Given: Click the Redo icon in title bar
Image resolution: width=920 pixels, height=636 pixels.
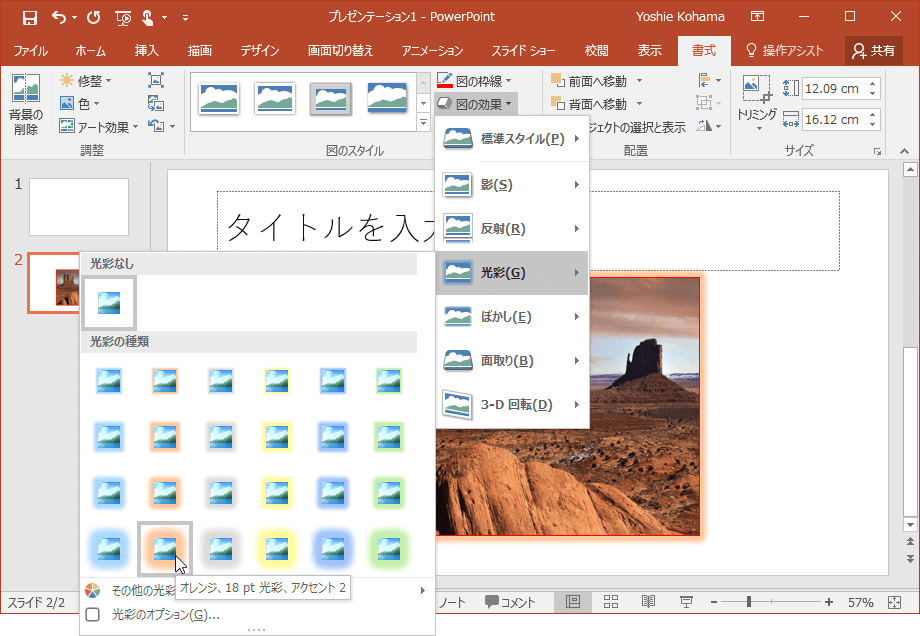Looking at the screenshot, I should (x=93, y=18).
